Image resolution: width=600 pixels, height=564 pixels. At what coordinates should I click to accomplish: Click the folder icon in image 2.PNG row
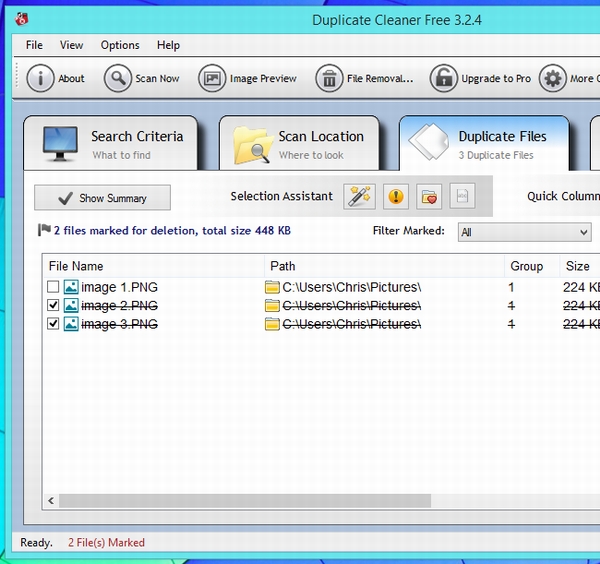coord(272,305)
